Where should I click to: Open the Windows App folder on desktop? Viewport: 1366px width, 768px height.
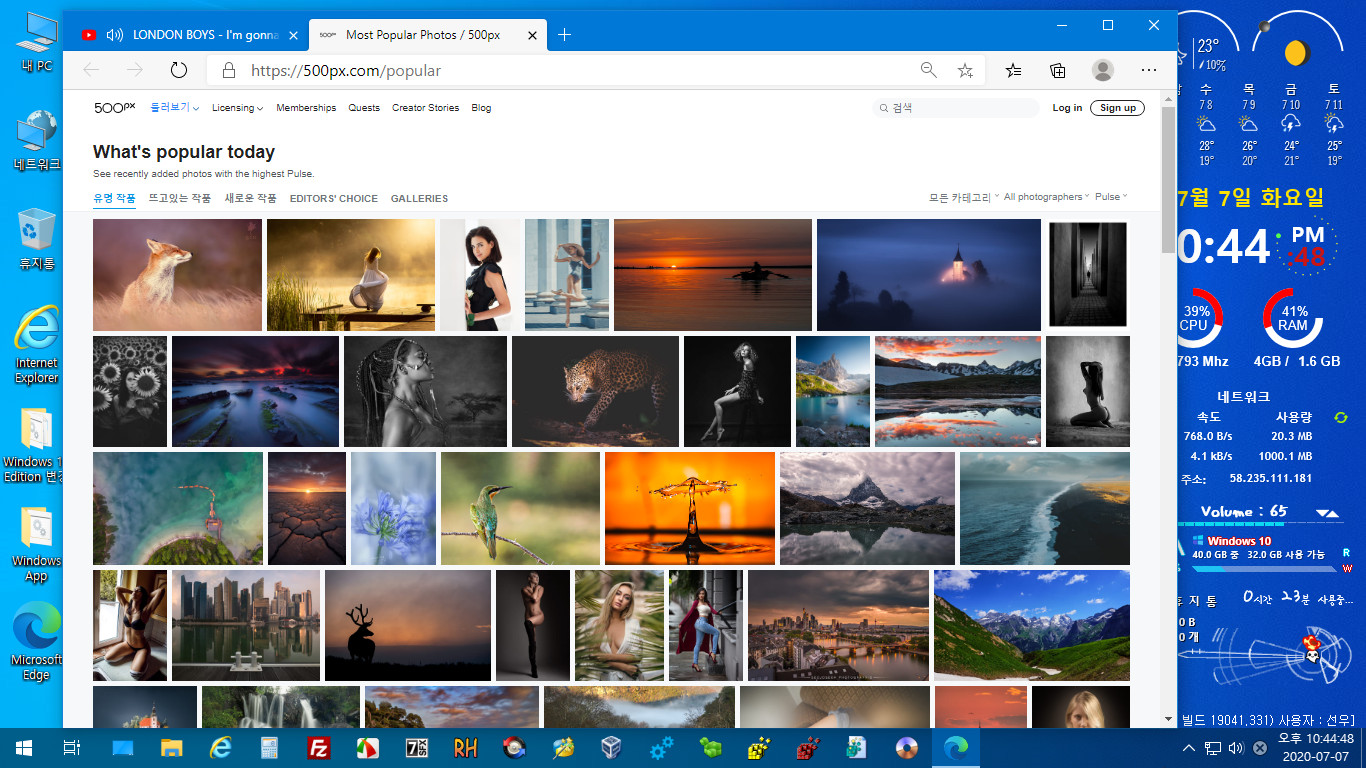(x=37, y=544)
